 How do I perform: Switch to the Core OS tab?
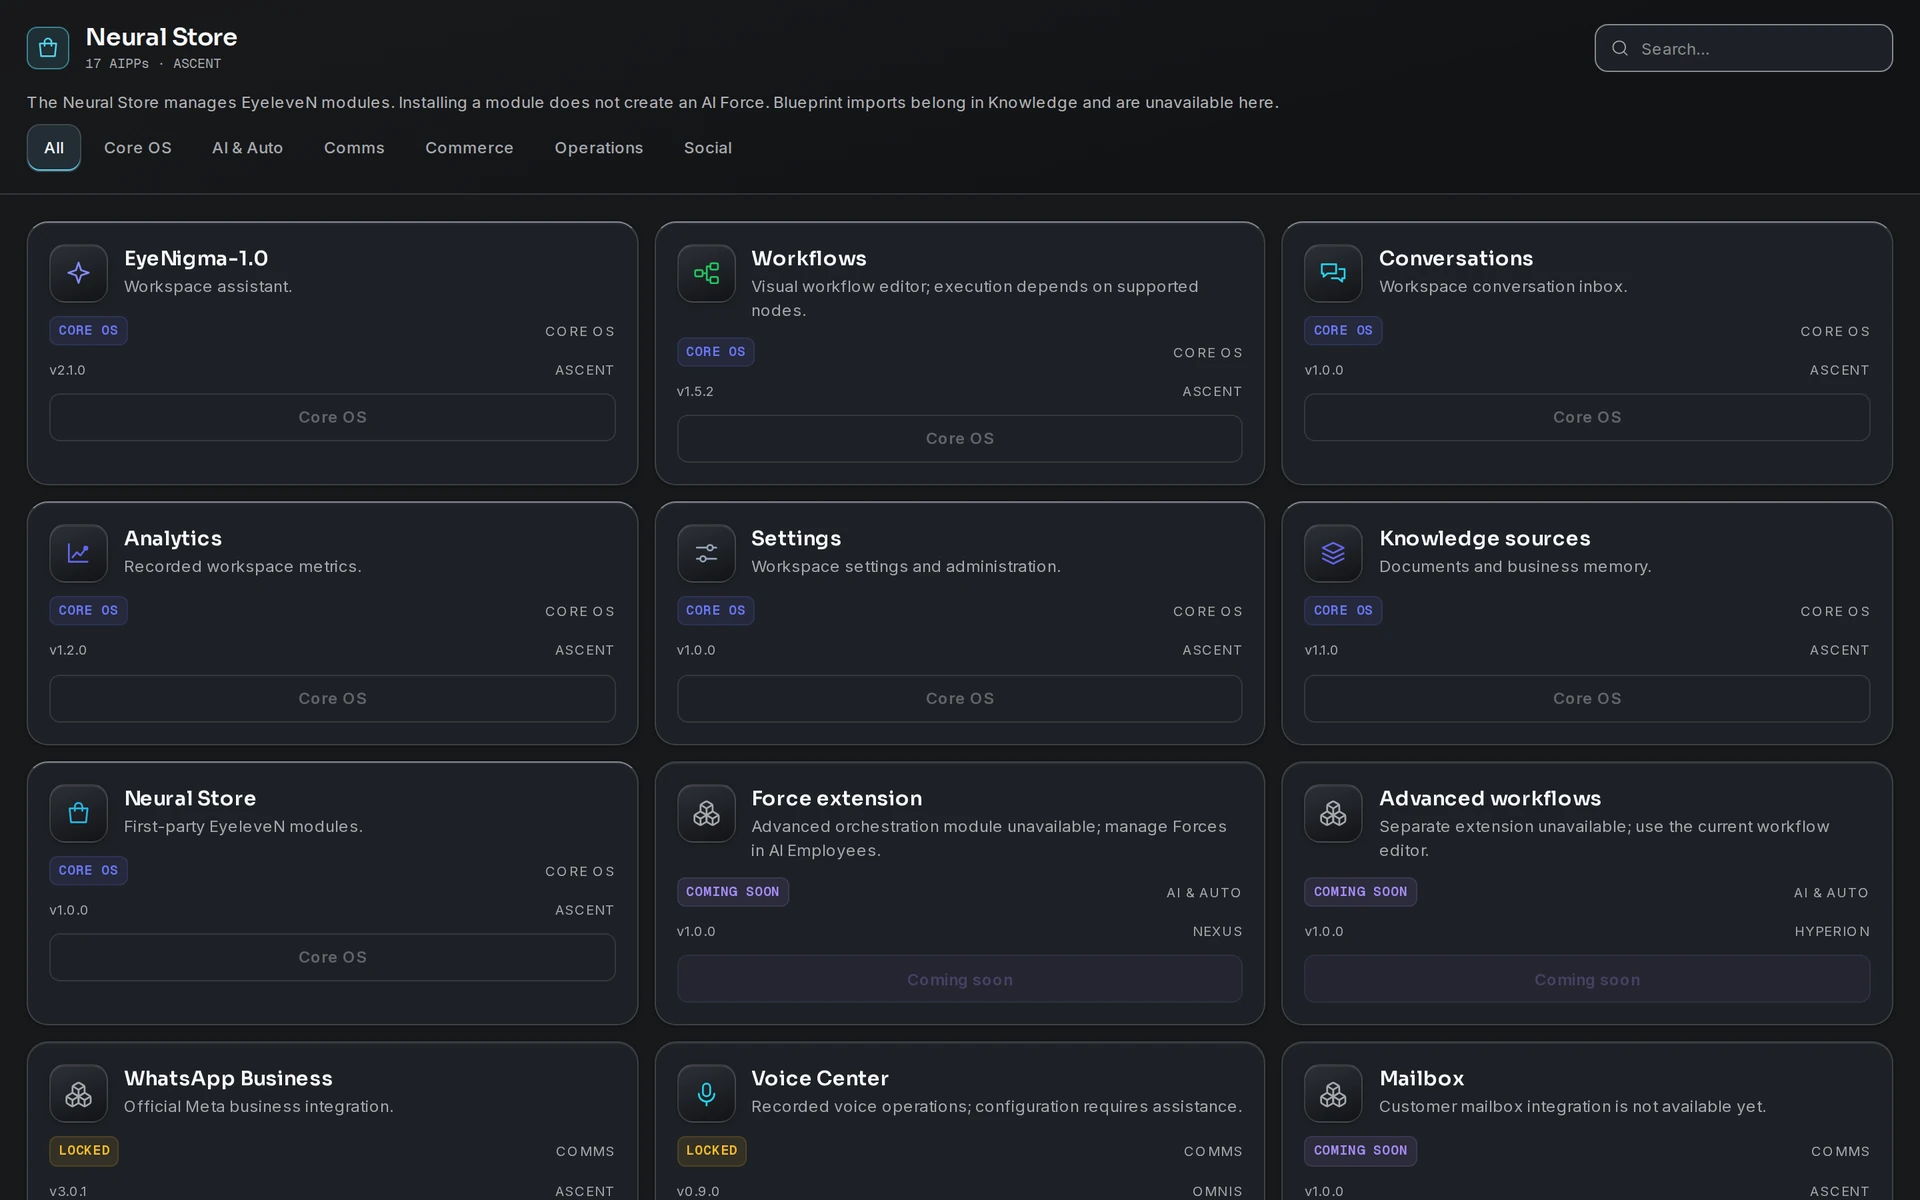tap(138, 148)
